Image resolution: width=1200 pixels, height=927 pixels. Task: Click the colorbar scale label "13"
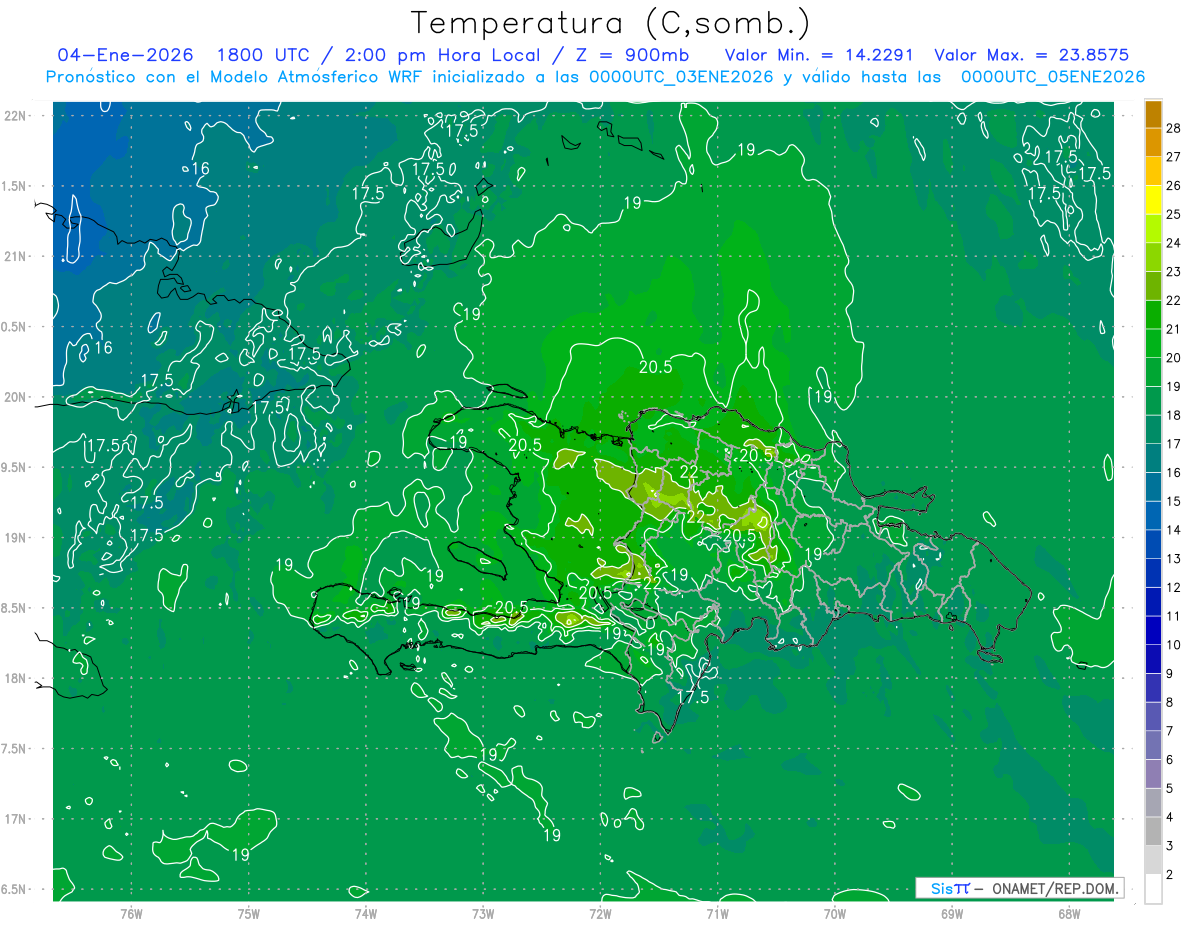click(x=1174, y=559)
